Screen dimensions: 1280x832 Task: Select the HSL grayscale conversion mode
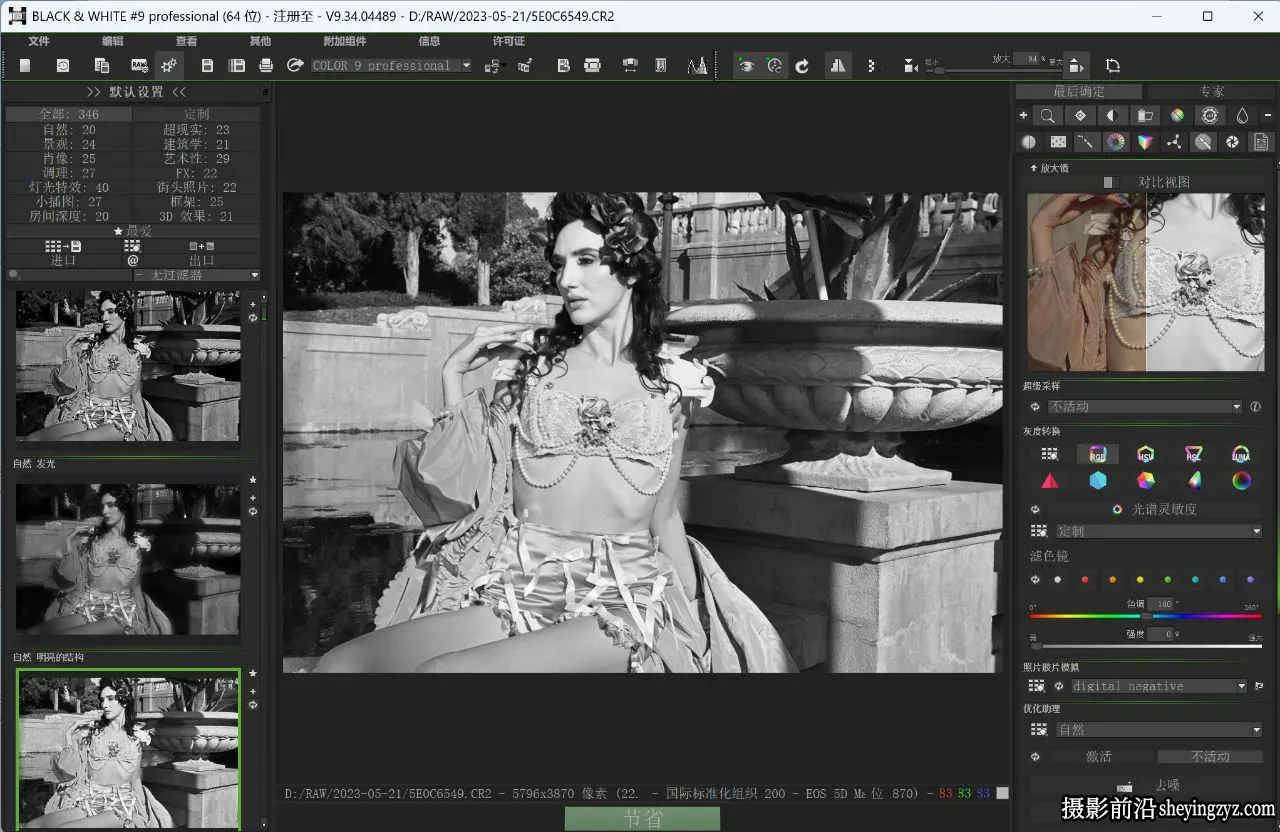tap(1193, 454)
